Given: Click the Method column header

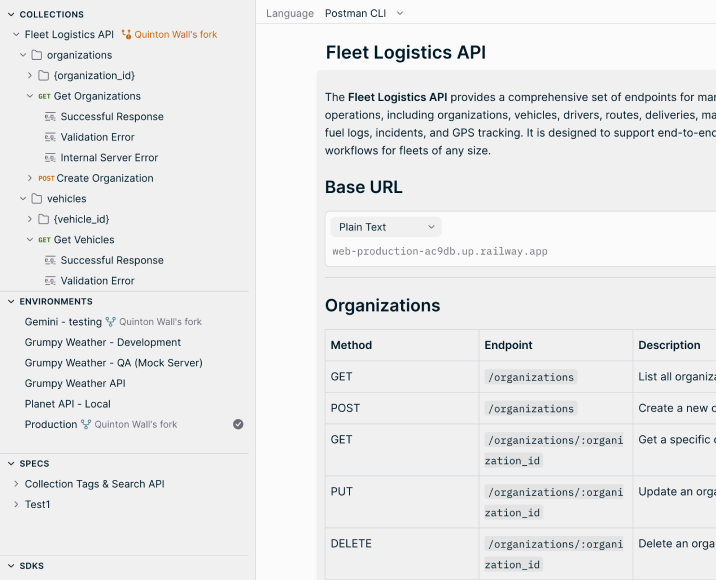Looking at the screenshot, I should pos(351,345).
